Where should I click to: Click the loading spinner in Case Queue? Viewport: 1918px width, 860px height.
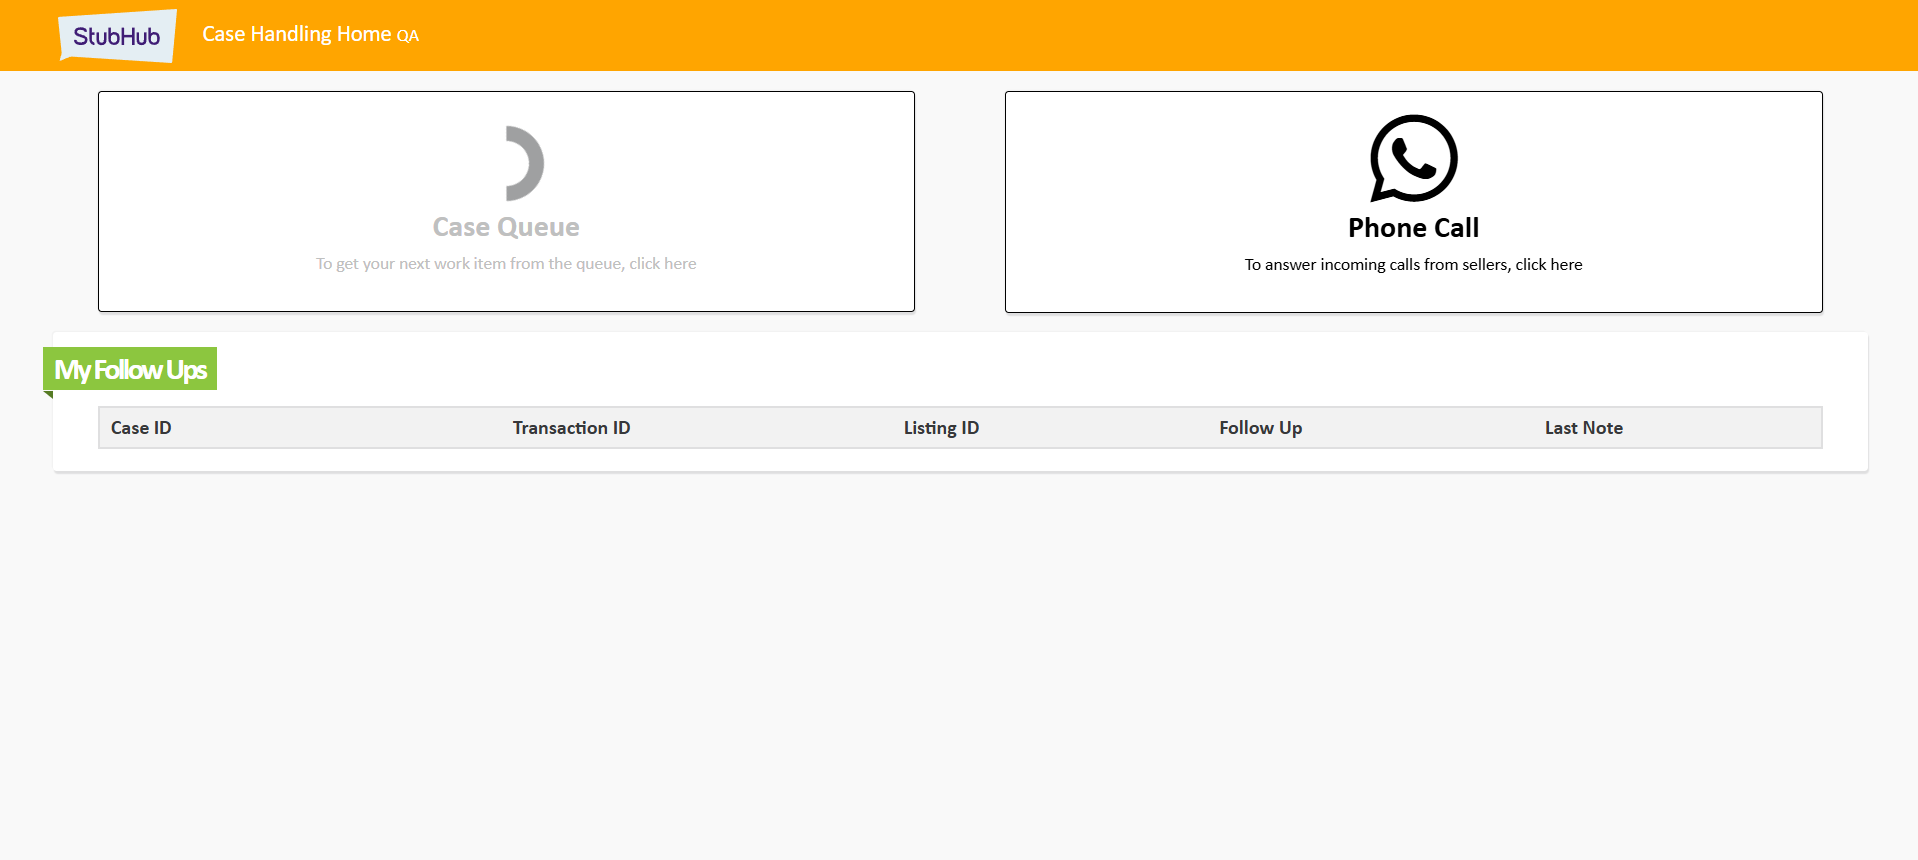coord(523,163)
